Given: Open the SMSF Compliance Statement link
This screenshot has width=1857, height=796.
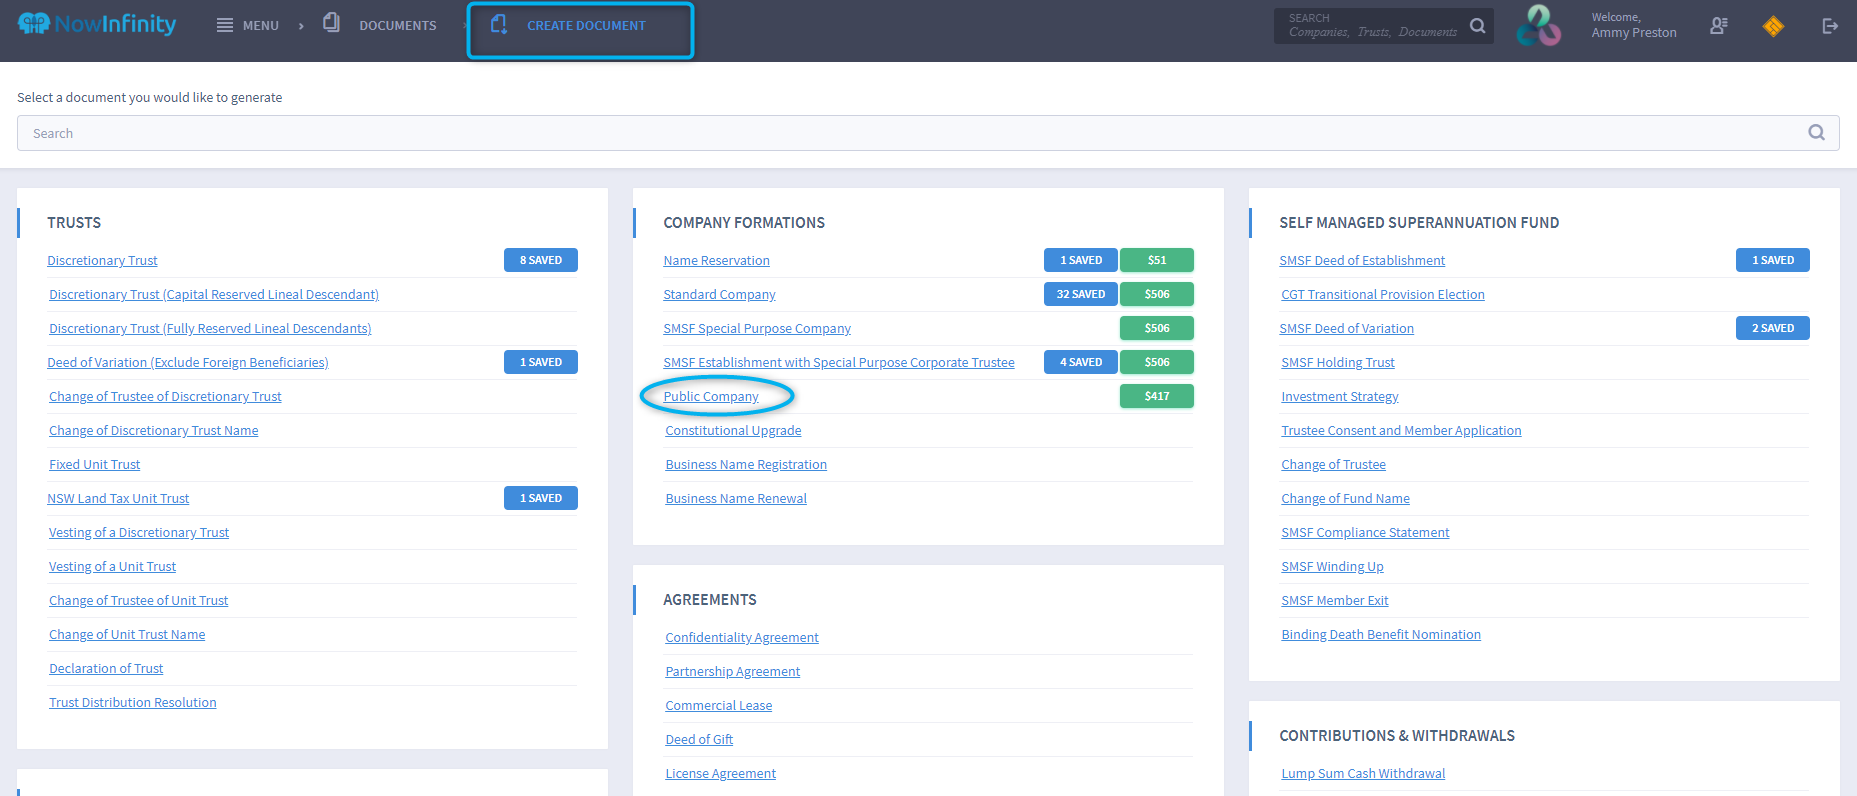Looking at the screenshot, I should point(1365,532).
